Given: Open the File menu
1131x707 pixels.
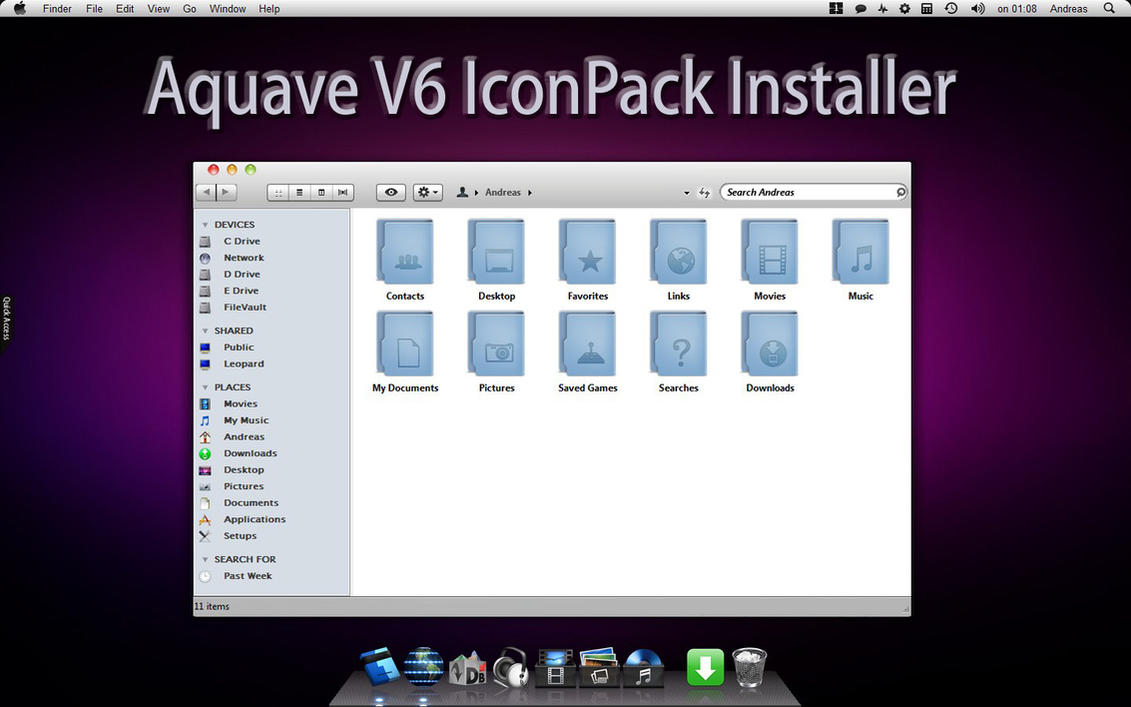Looking at the screenshot, I should click(x=94, y=9).
